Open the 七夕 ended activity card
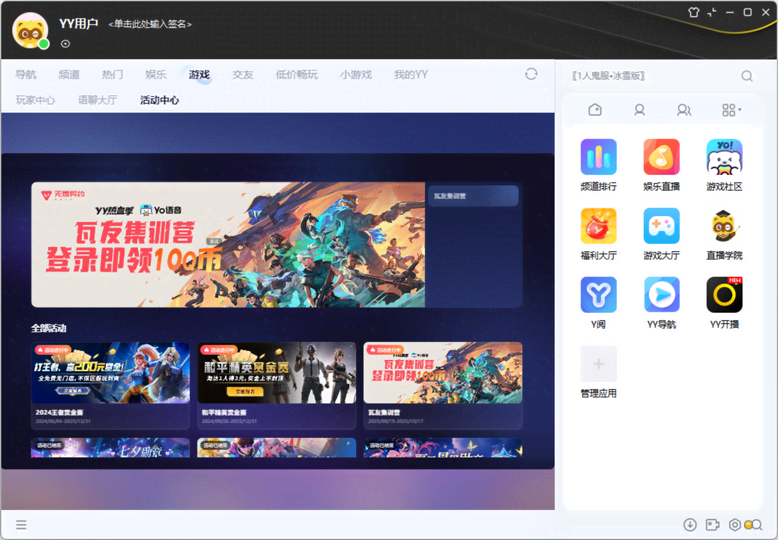778x540 pixels. click(110, 448)
